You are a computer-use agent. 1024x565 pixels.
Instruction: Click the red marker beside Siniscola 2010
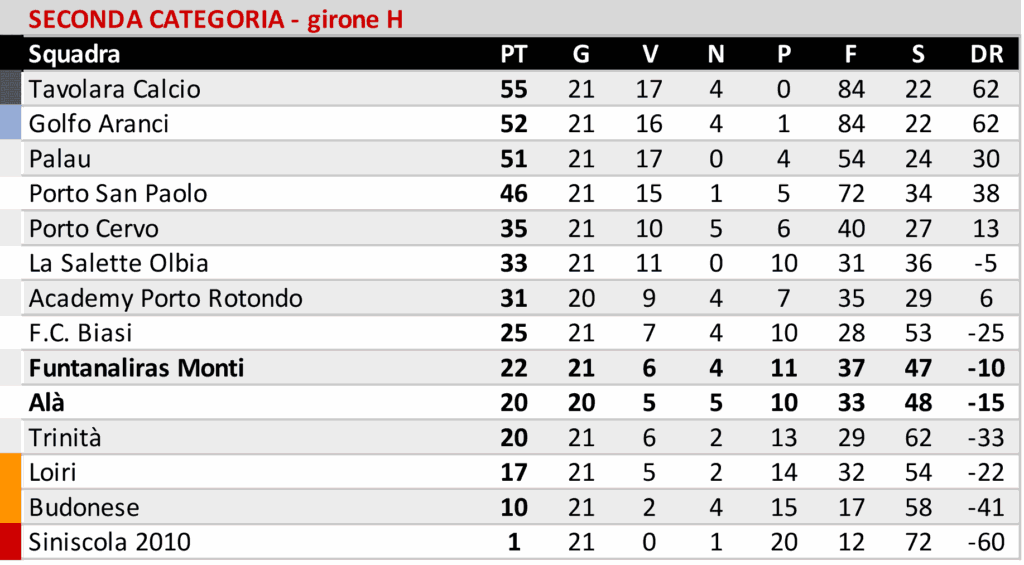point(11,542)
